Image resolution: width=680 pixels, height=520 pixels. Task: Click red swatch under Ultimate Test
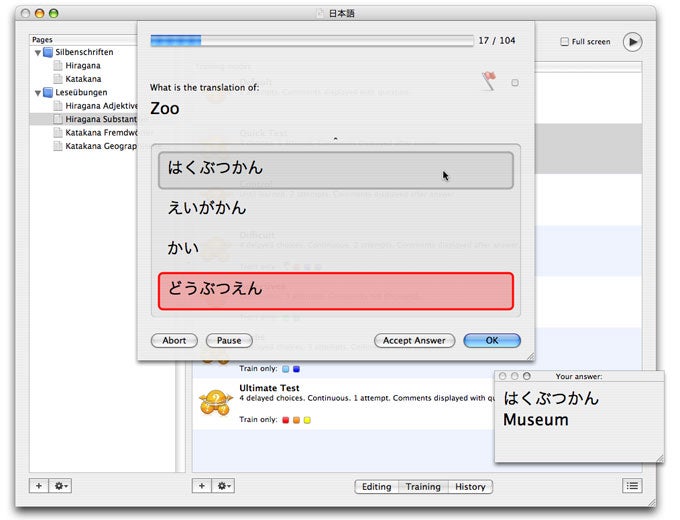pos(285,420)
